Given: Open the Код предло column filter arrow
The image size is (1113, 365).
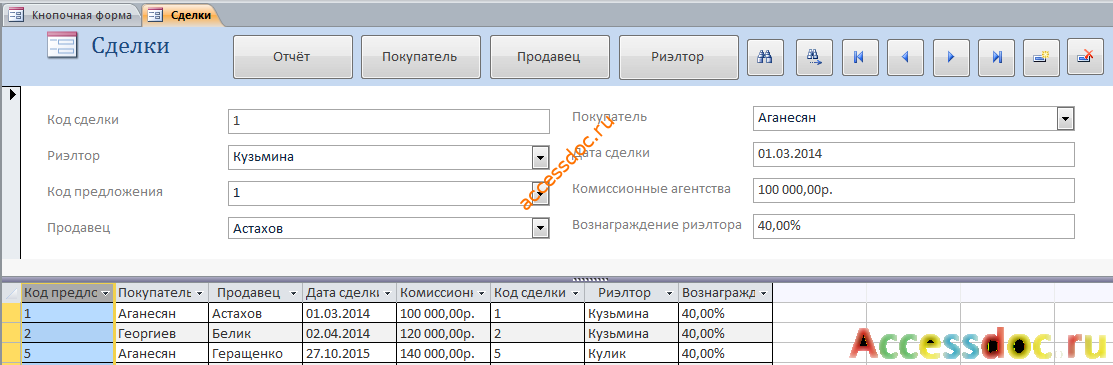Looking at the screenshot, I should (x=106, y=293).
